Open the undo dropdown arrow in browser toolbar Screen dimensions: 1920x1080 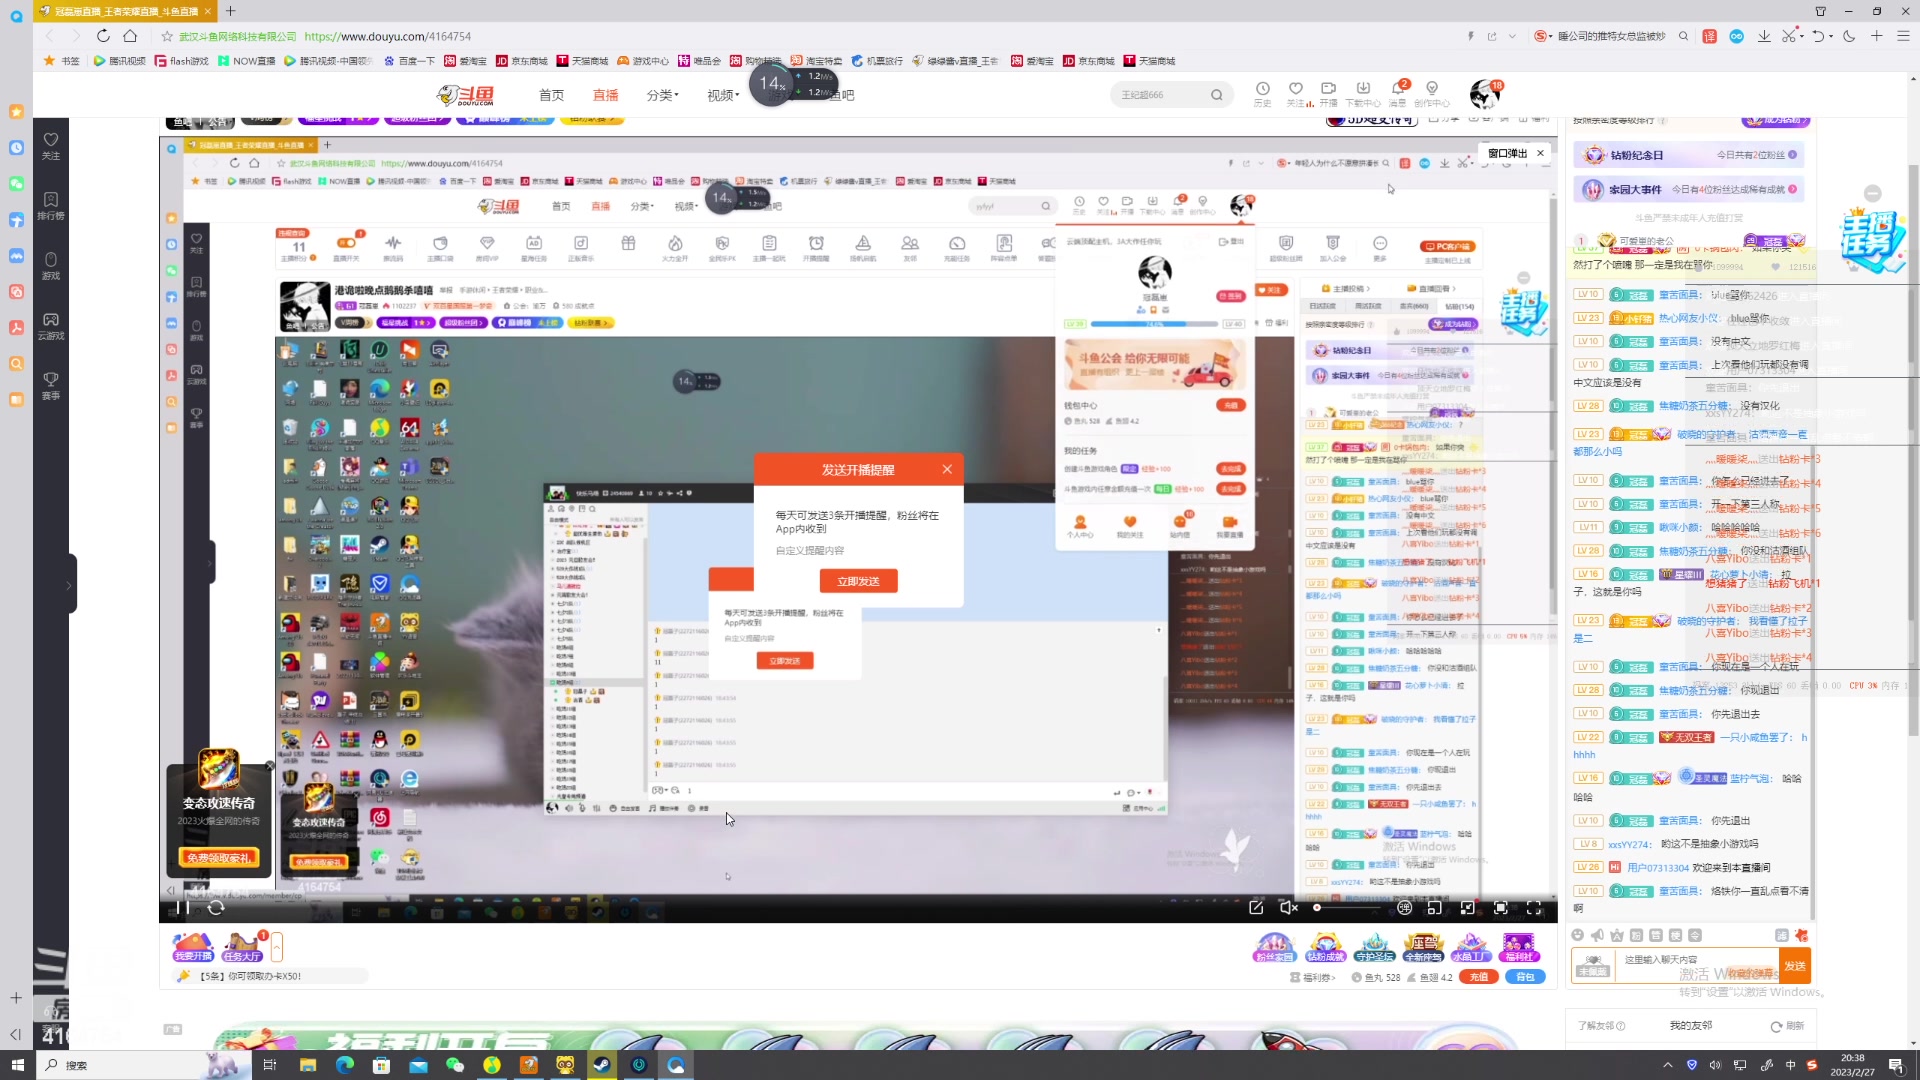click(1831, 36)
